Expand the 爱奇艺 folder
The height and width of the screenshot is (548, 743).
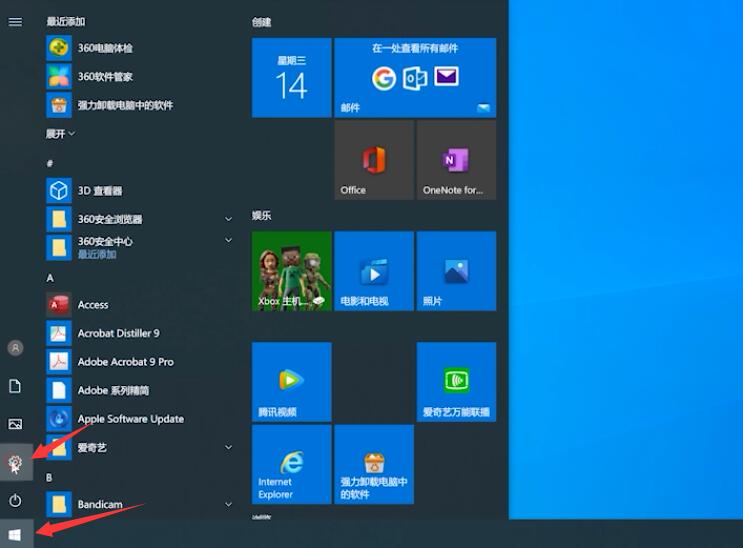coord(140,447)
